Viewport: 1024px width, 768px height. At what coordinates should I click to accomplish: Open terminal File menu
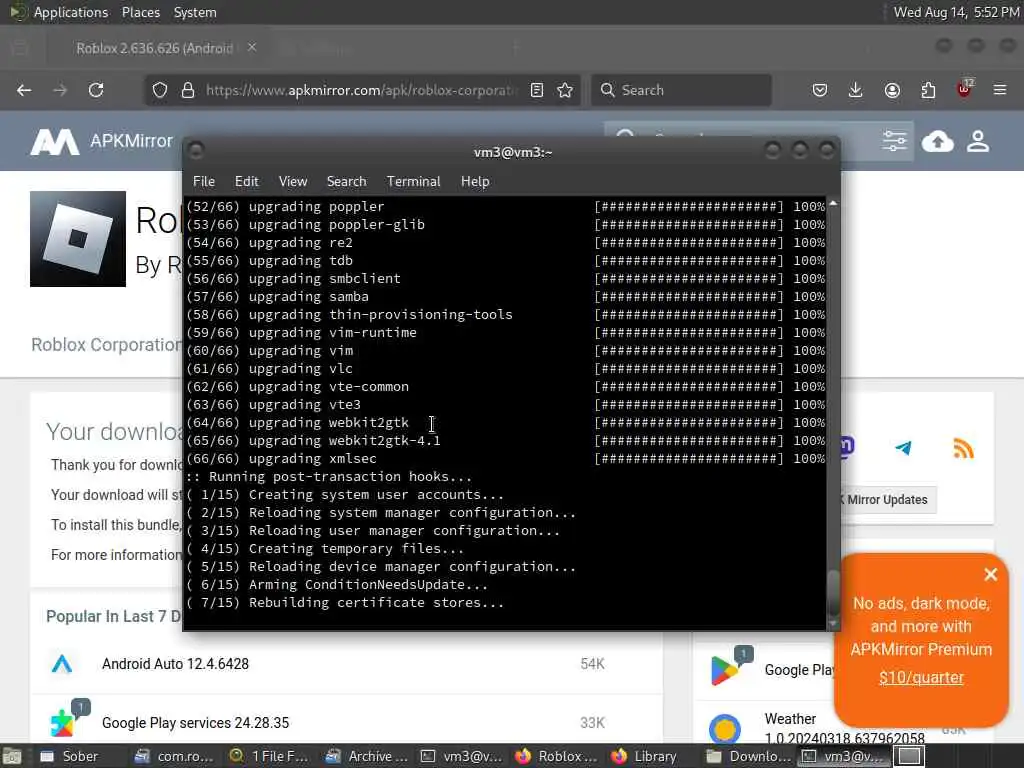pyautogui.click(x=204, y=182)
